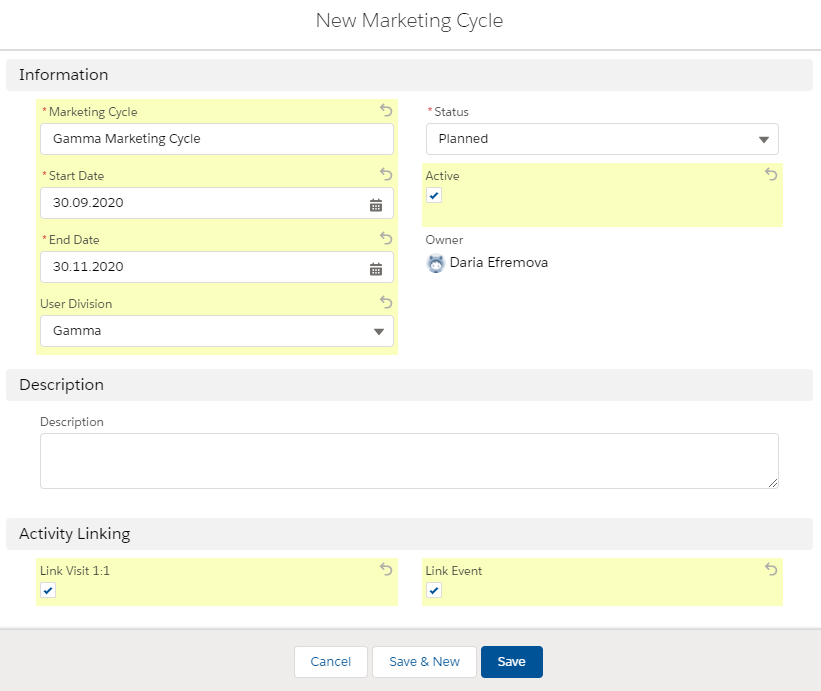Open the Start Date calendar picker
Screen dimensions: 821x691
(x=376, y=203)
